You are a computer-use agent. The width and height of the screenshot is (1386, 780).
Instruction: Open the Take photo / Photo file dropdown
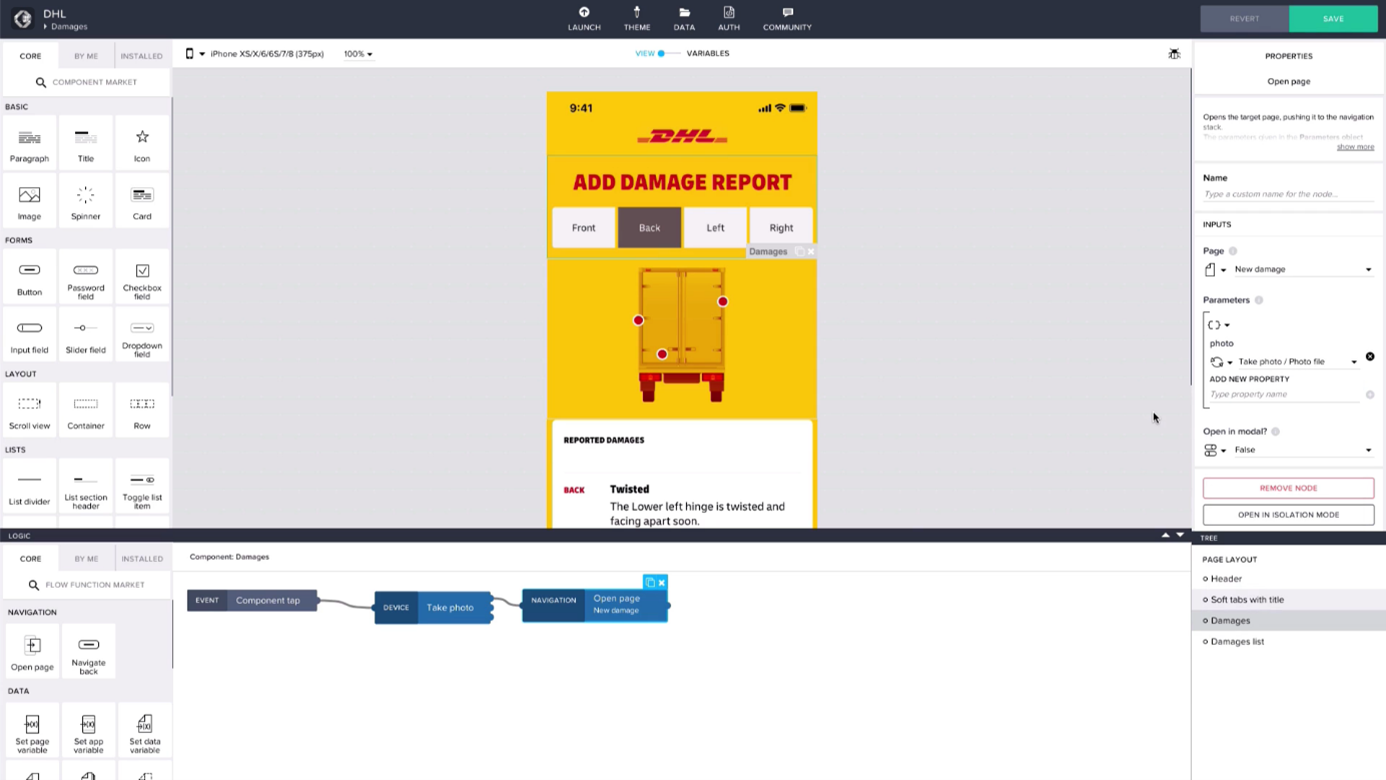(x=1297, y=362)
